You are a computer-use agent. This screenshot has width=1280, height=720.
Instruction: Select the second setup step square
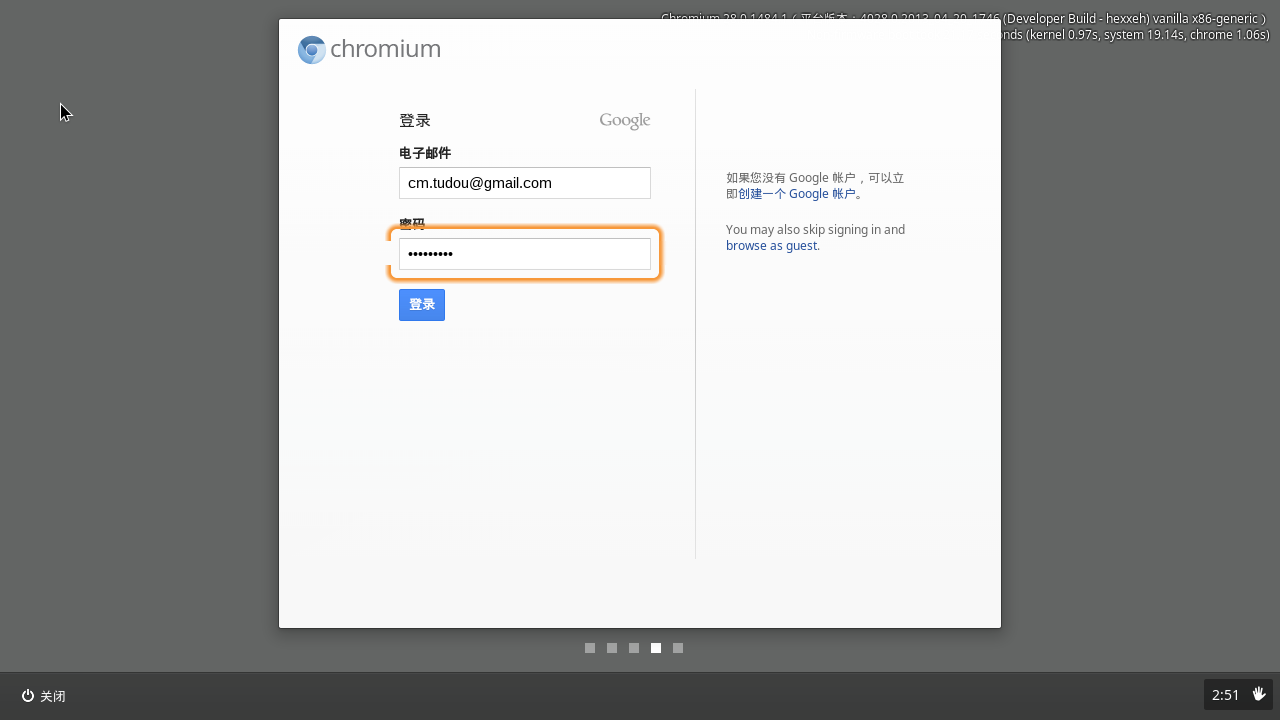pos(612,648)
